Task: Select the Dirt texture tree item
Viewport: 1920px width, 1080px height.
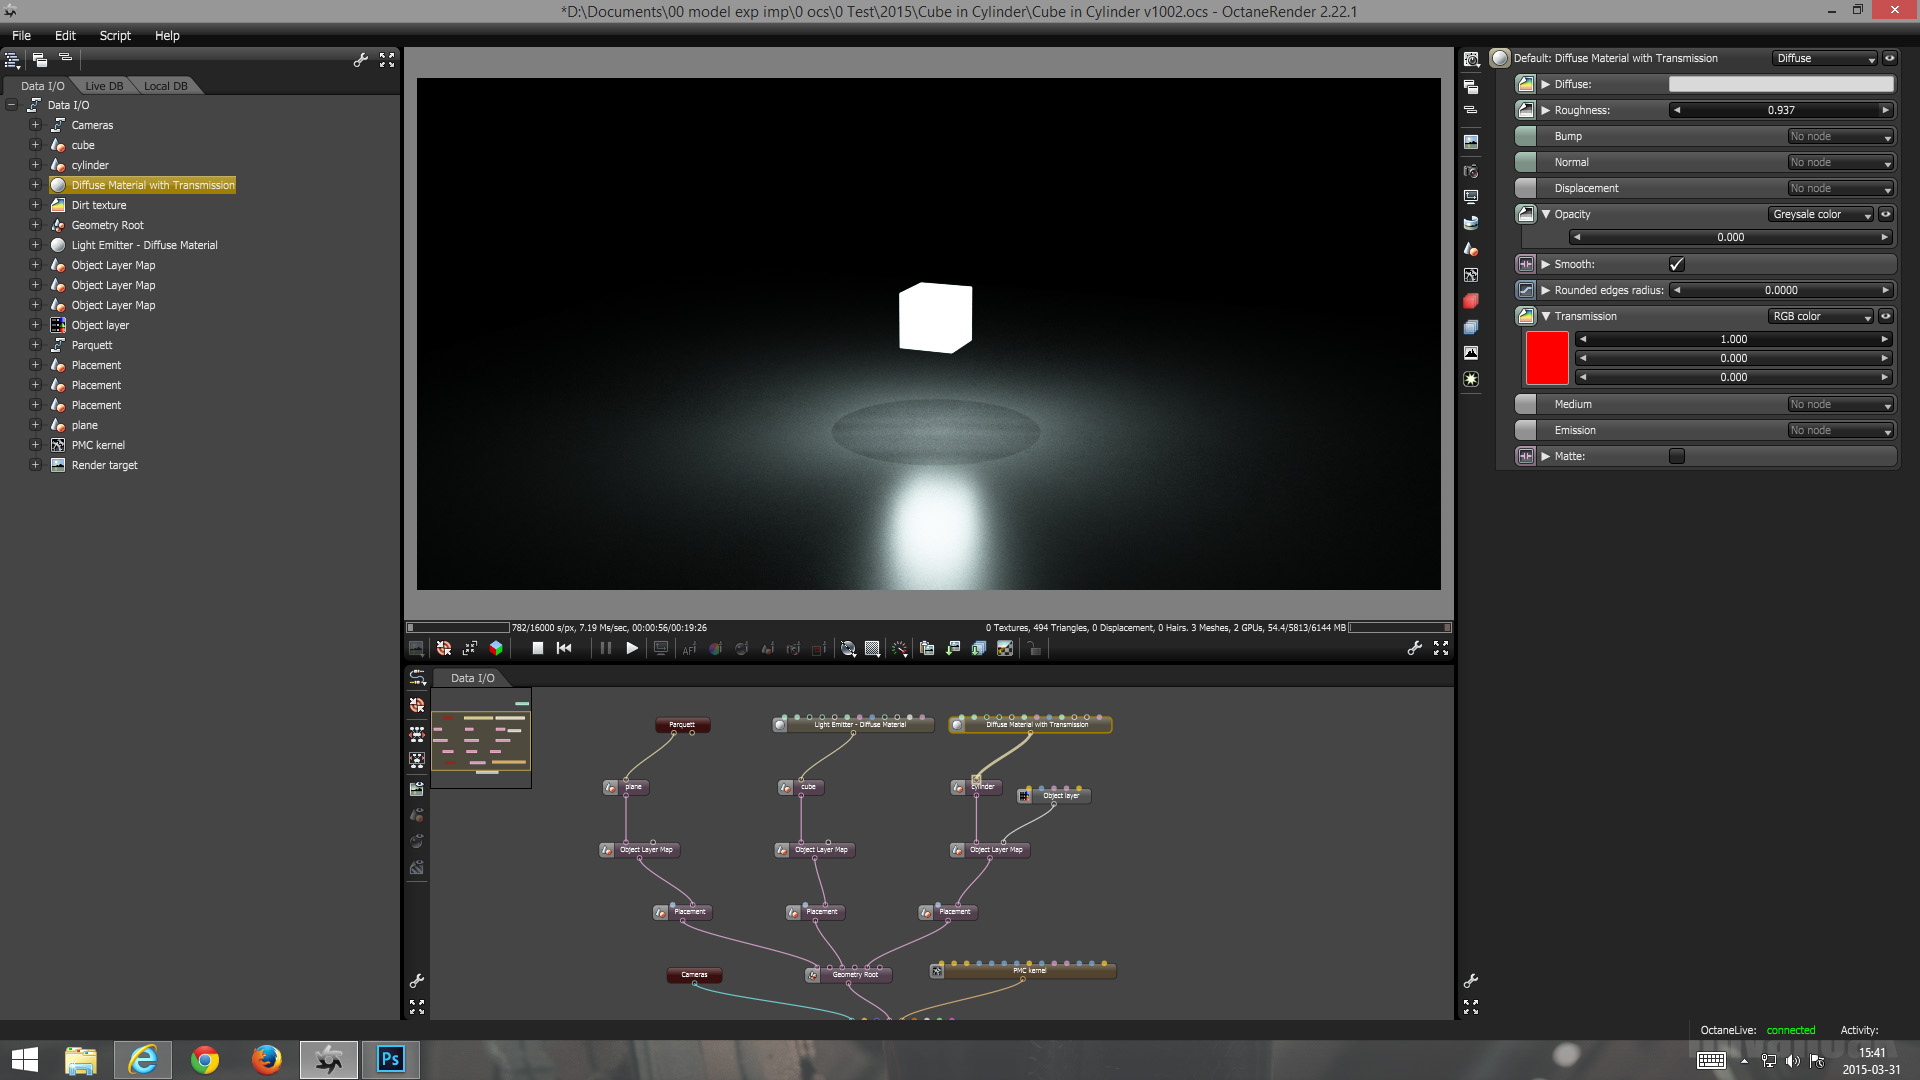Action: coord(99,205)
